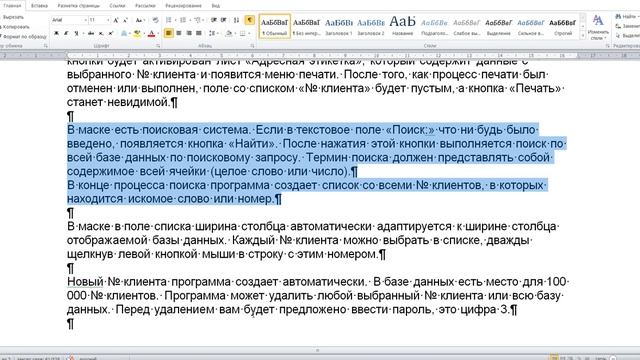
Task: Click Формат по образцу button
Action: pos(23,36)
